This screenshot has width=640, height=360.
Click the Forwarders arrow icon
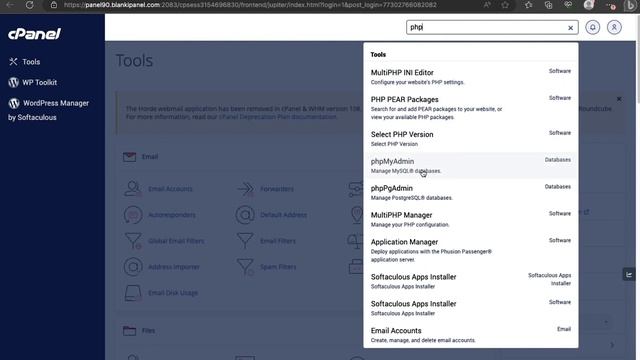(x=245, y=189)
